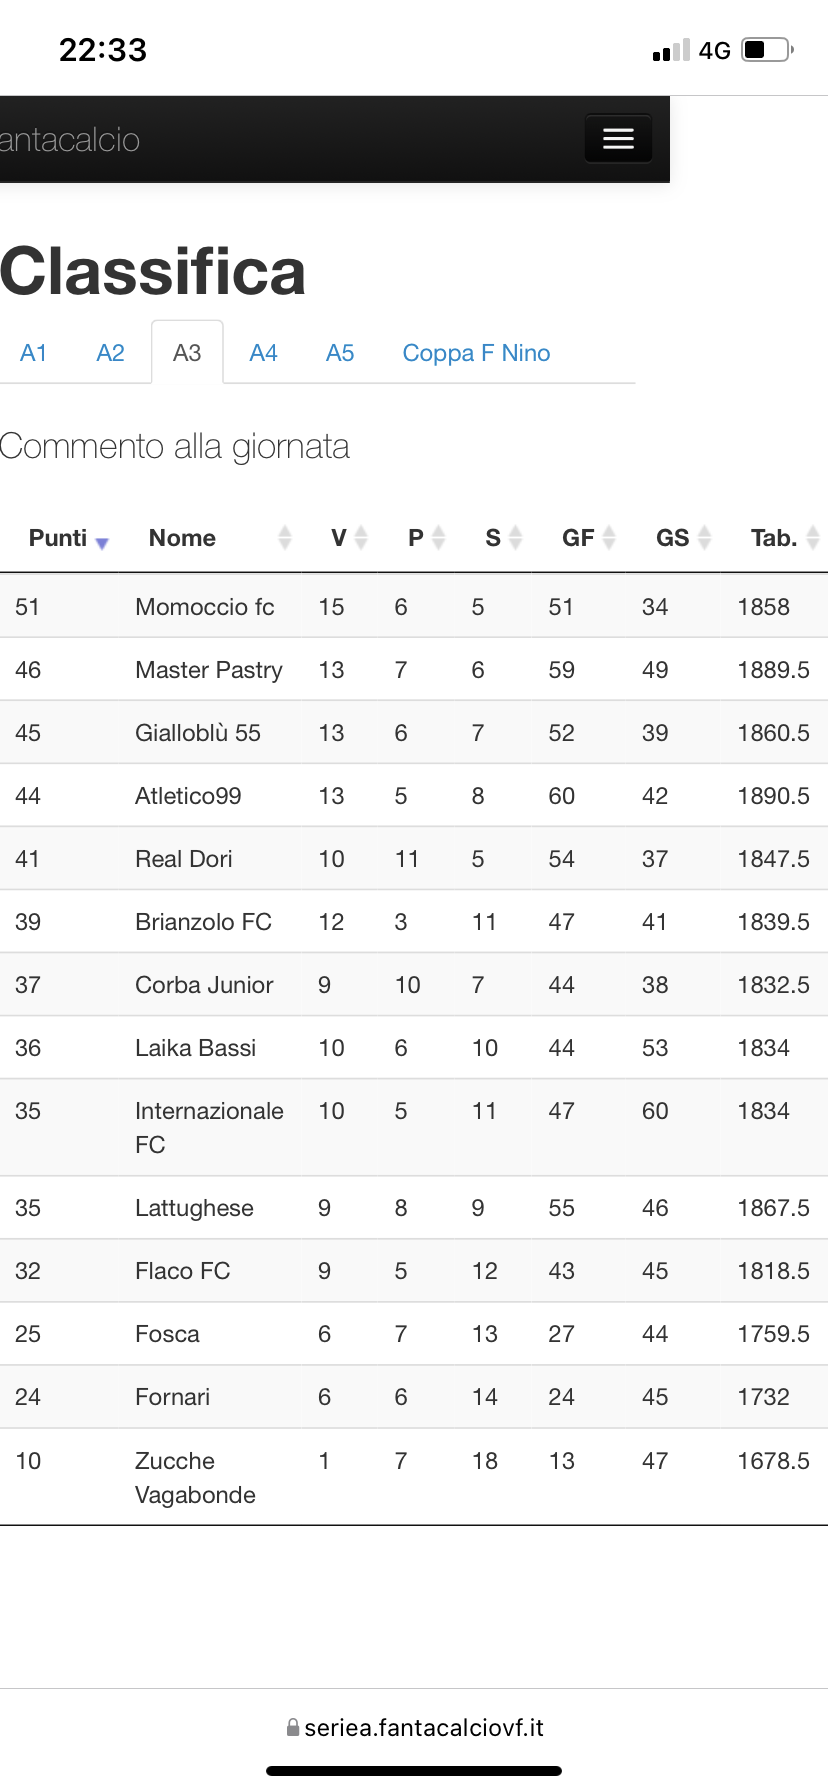Click the sort arrows beside P column

coord(438,538)
